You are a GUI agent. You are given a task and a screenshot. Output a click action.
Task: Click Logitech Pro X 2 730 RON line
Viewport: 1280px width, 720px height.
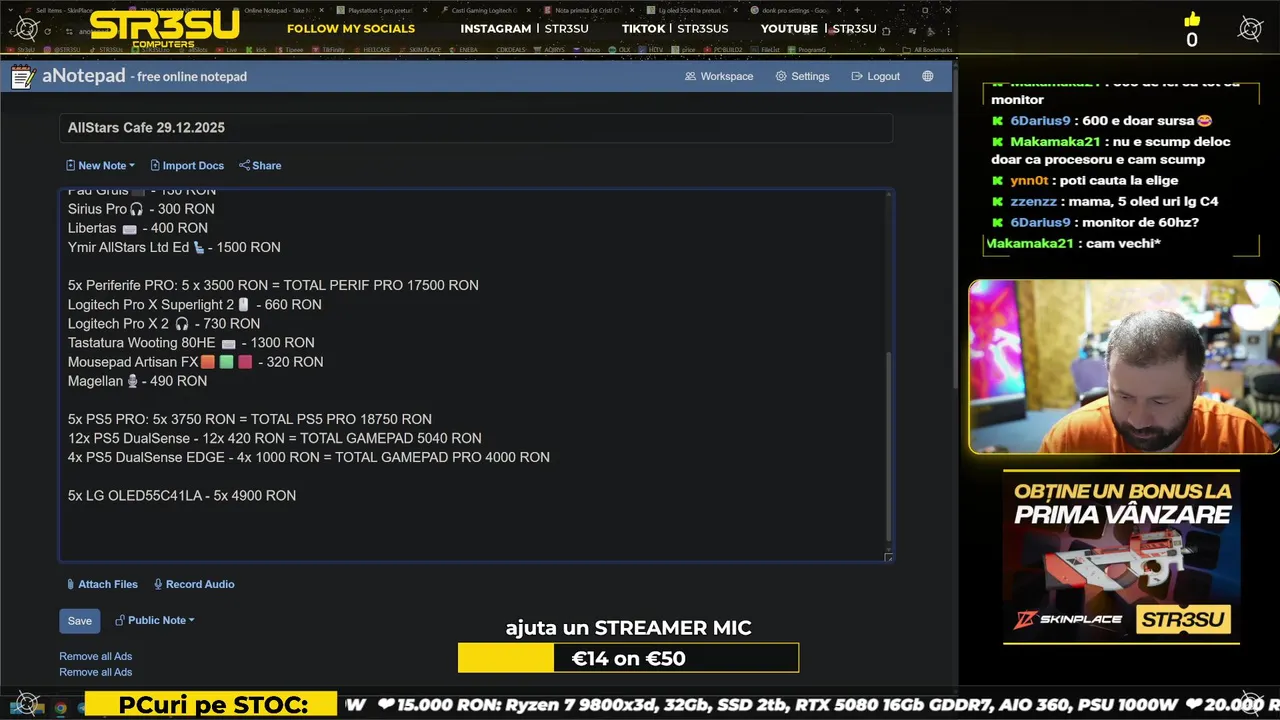(x=164, y=324)
